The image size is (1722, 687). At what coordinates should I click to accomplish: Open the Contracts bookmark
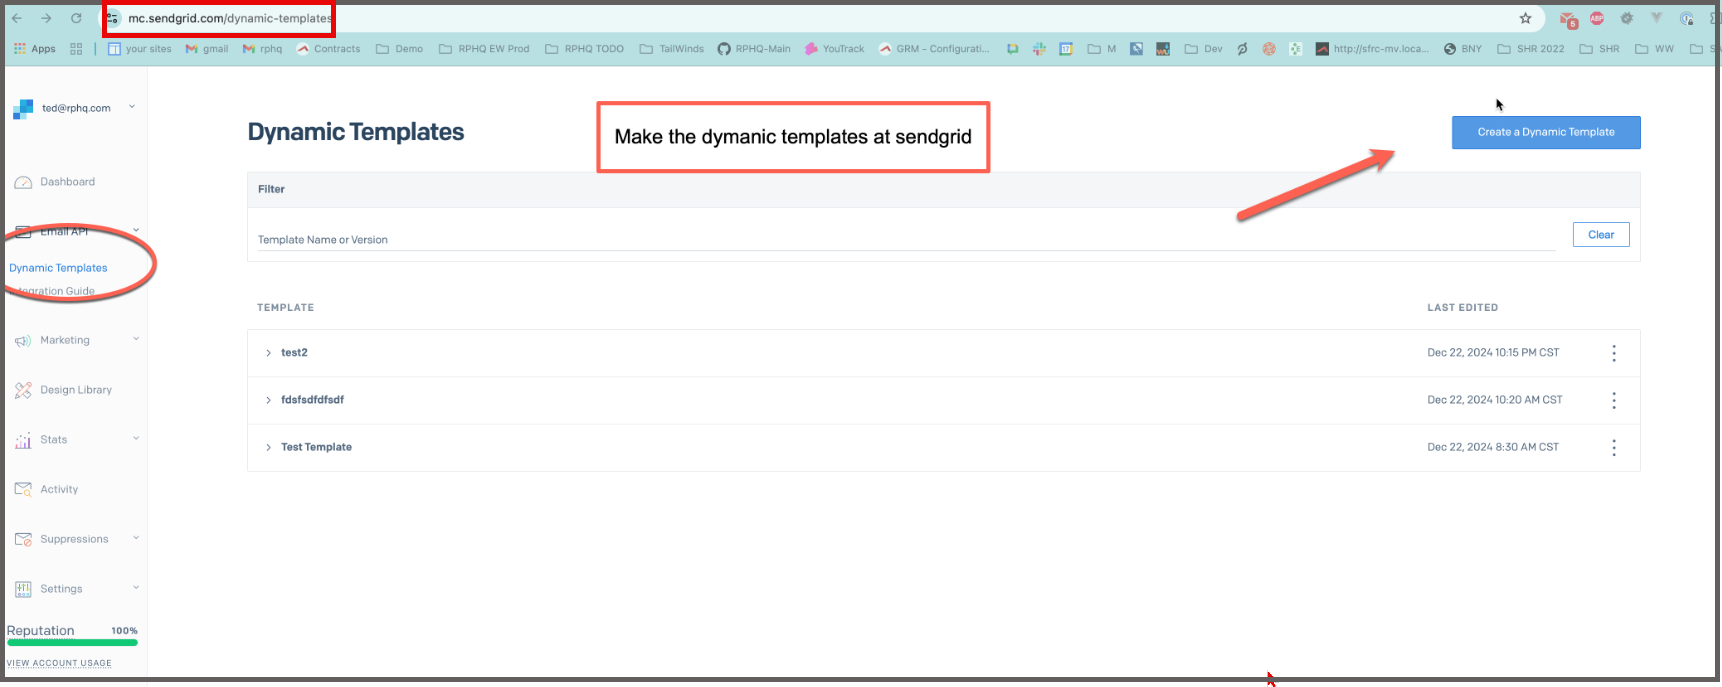328,49
